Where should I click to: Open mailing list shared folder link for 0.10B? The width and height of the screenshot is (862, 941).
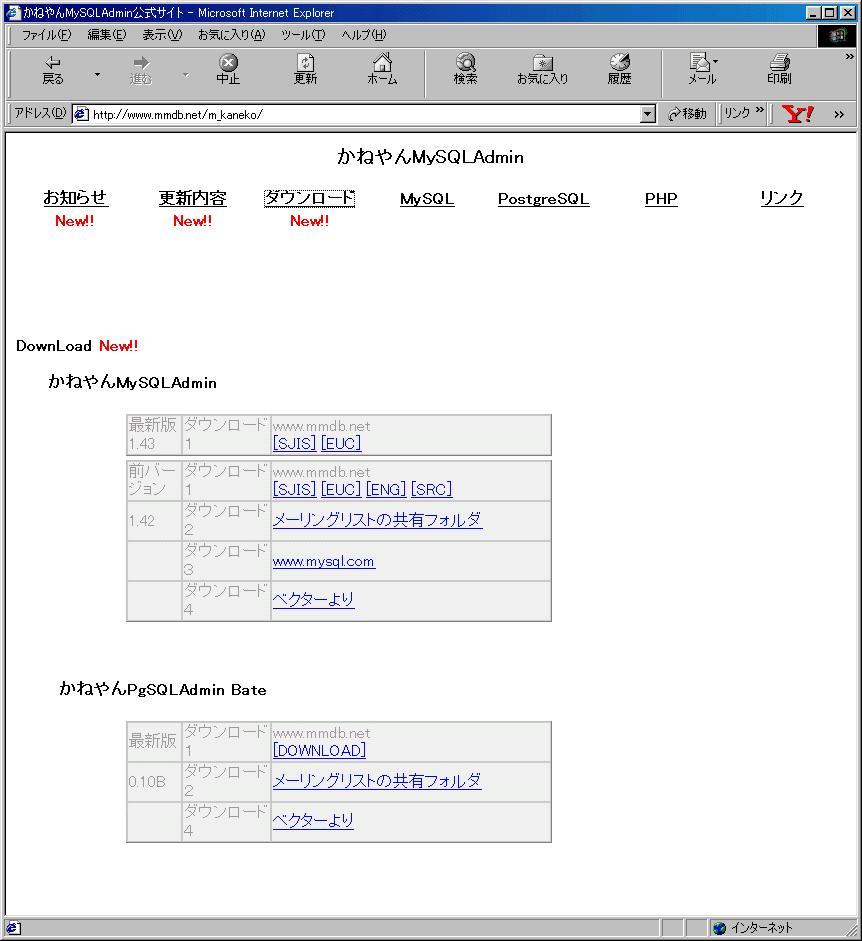(377, 781)
